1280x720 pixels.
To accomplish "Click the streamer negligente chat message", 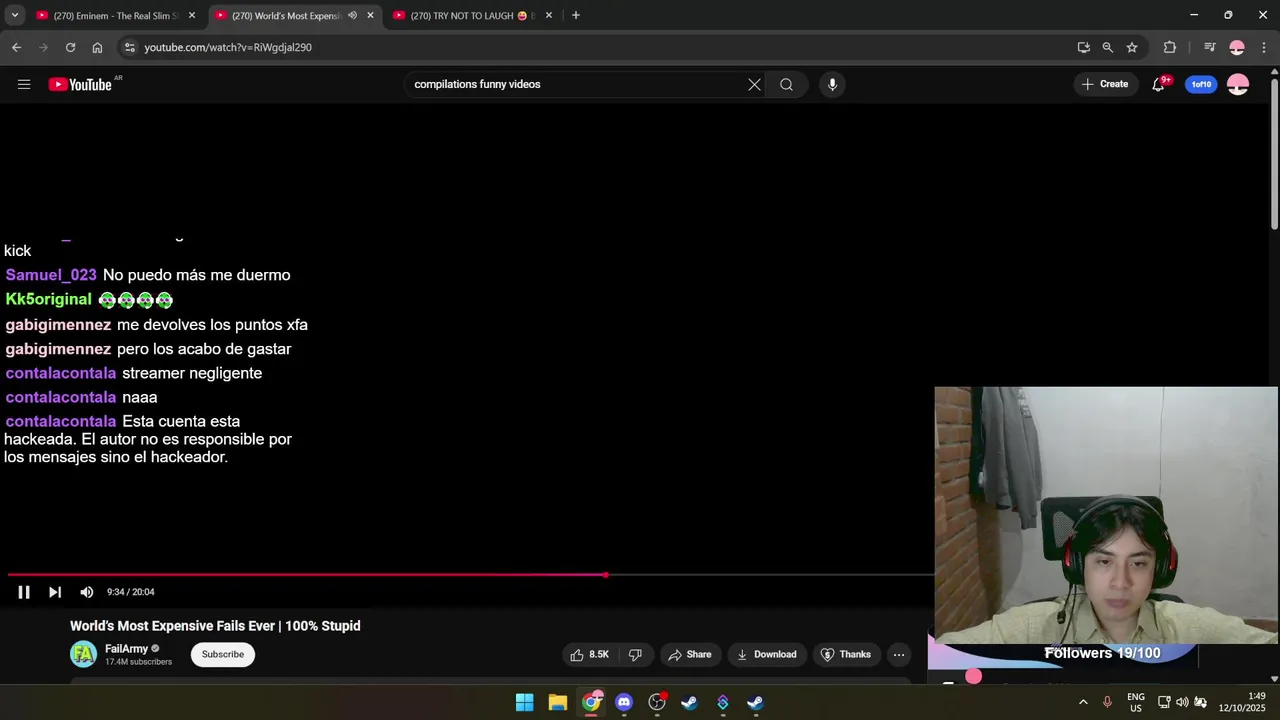I will click(192, 373).
